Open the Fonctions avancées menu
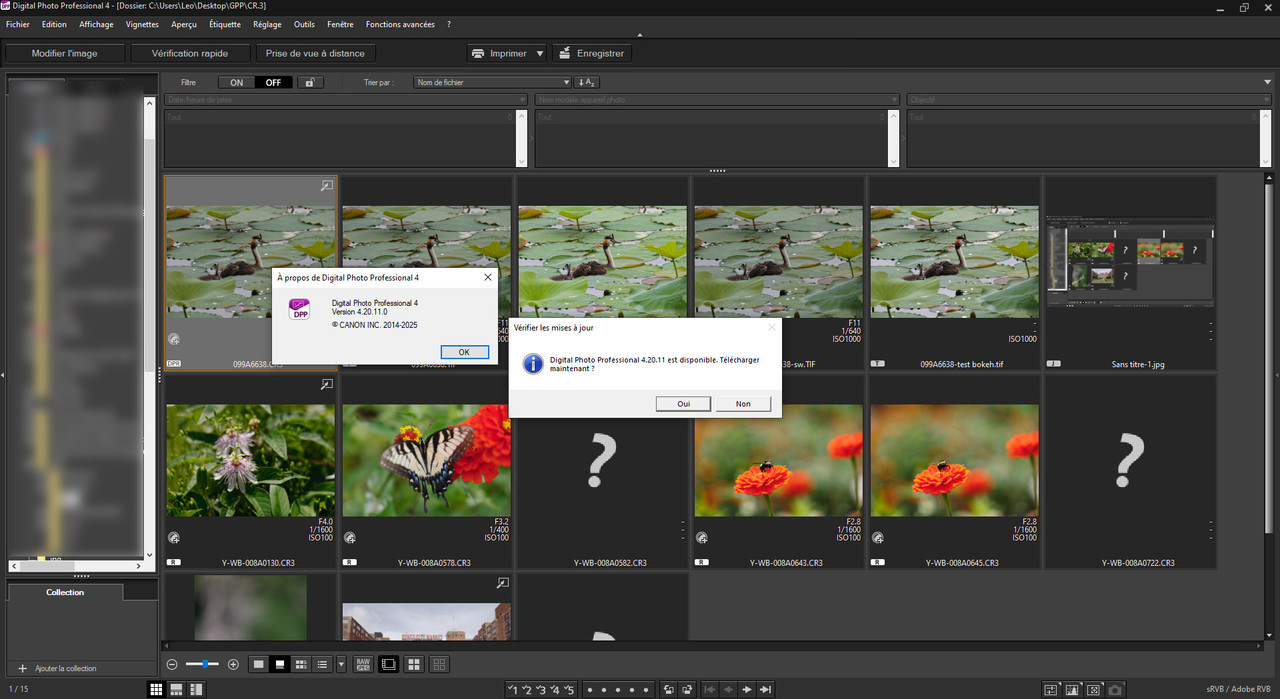1280x699 pixels. click(400, 24)
